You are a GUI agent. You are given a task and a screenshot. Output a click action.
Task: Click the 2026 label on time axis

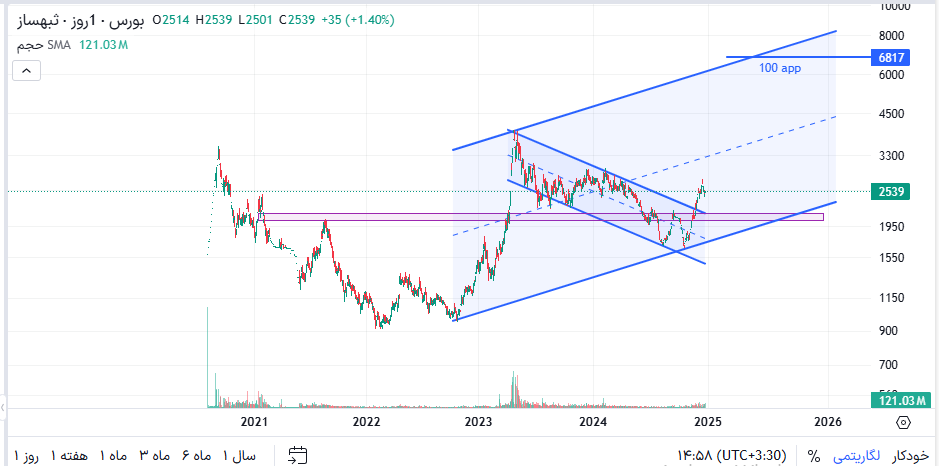point(828,422)
